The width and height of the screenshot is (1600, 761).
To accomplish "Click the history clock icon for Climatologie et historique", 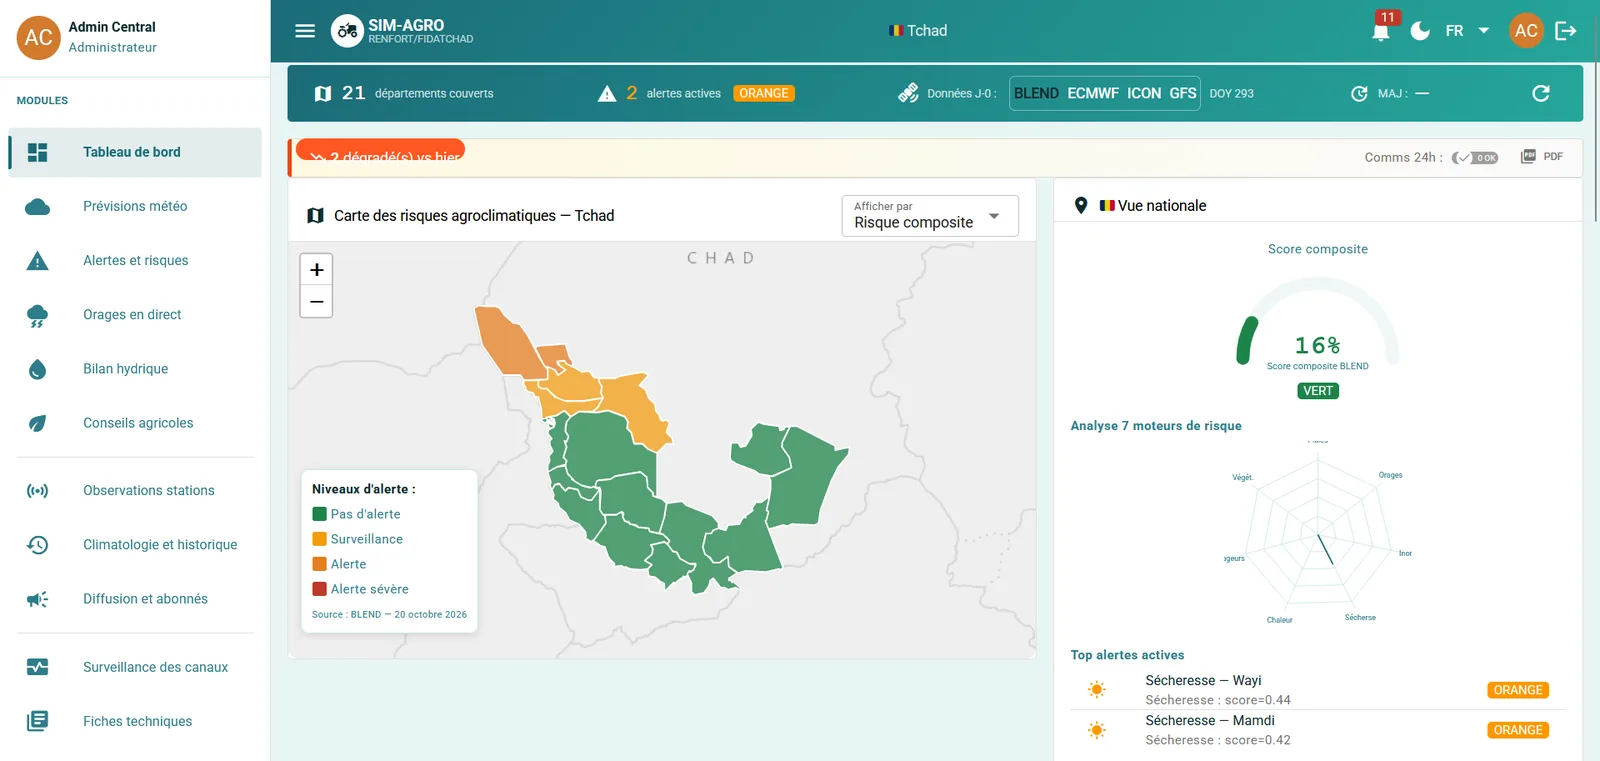I will [38, 545].
